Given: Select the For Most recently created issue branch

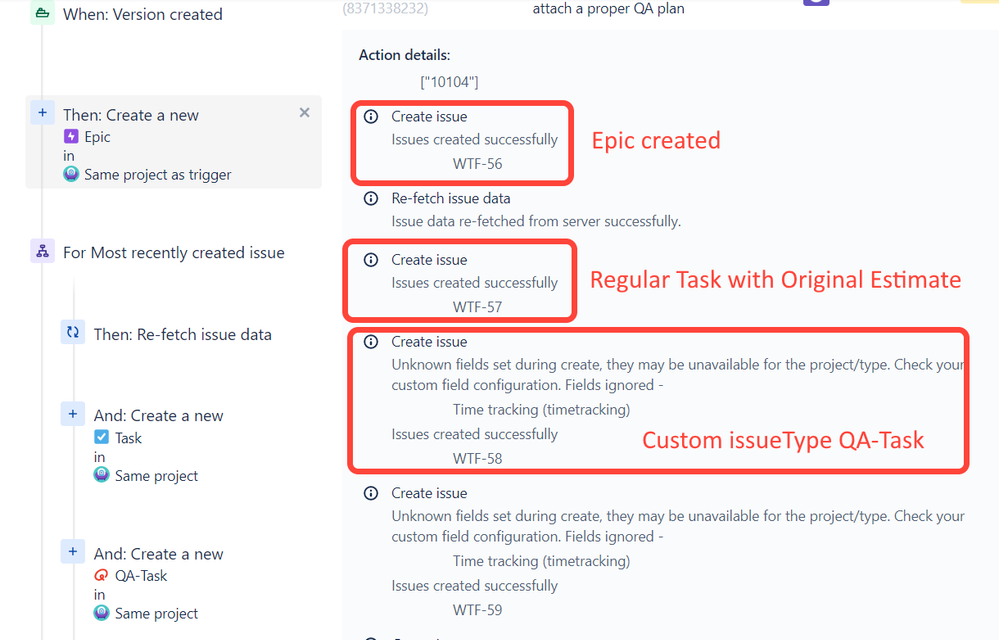Looking at the screenshot, I should [x=174, y=252].
